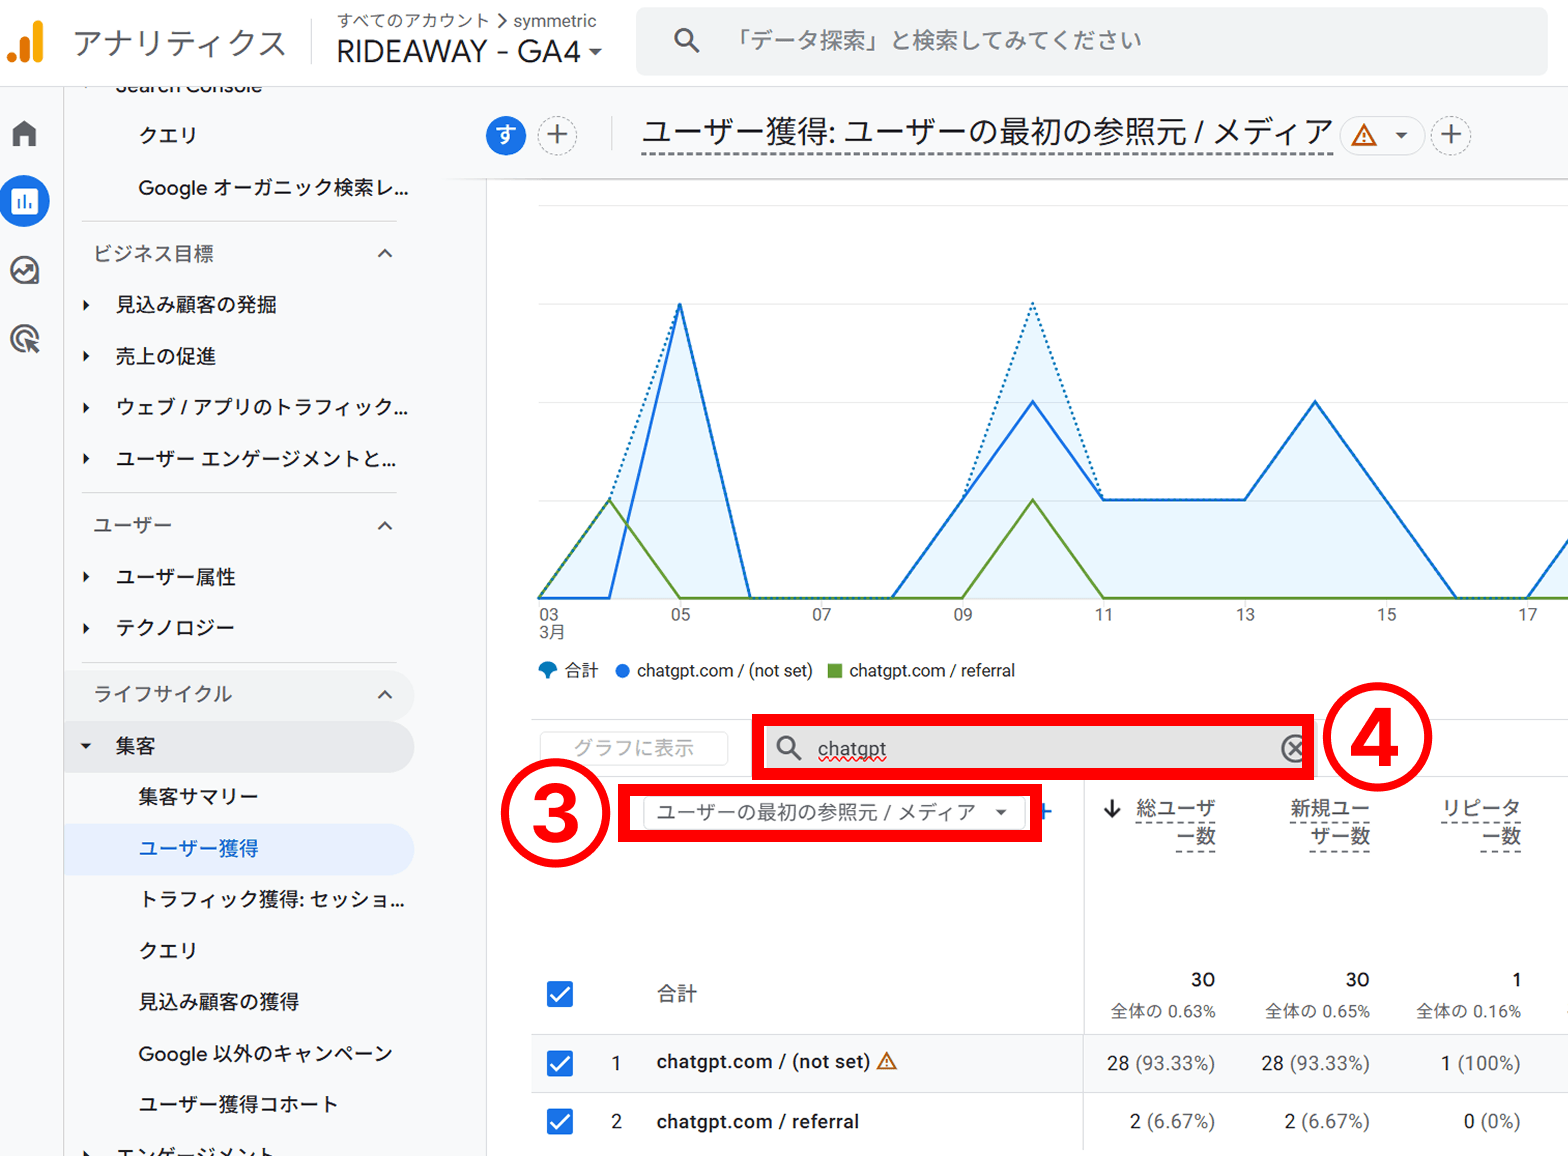This screenshot has width=1568, height=1156.
Task: Collapse the ライフサイクル section
Action: [385, 694]
